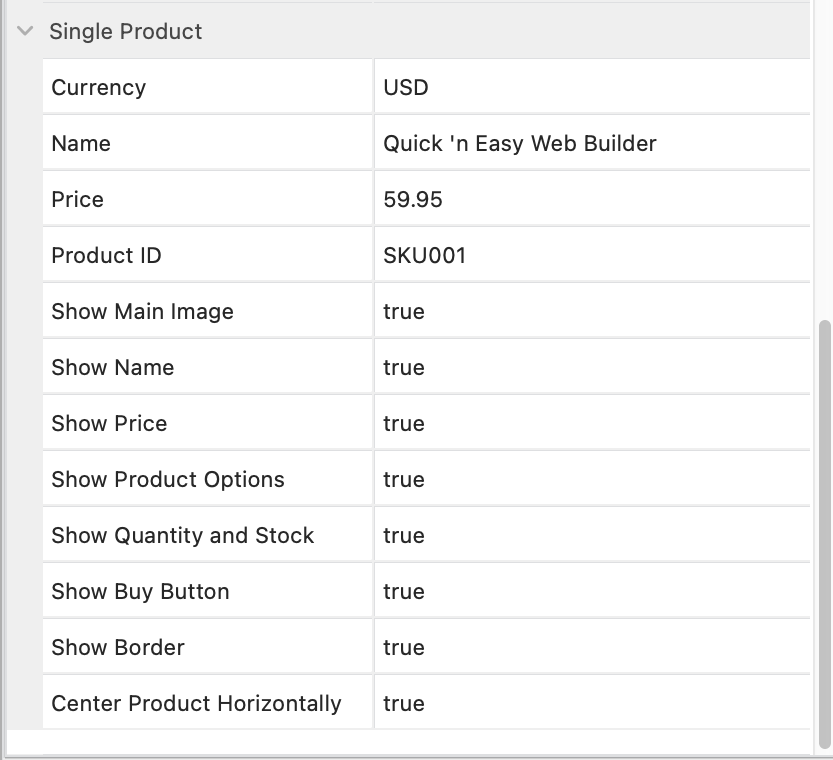The width and height of the screenshot is (833, 760).
Task: Click the Currency row label
Action: (x=98, y=87)
